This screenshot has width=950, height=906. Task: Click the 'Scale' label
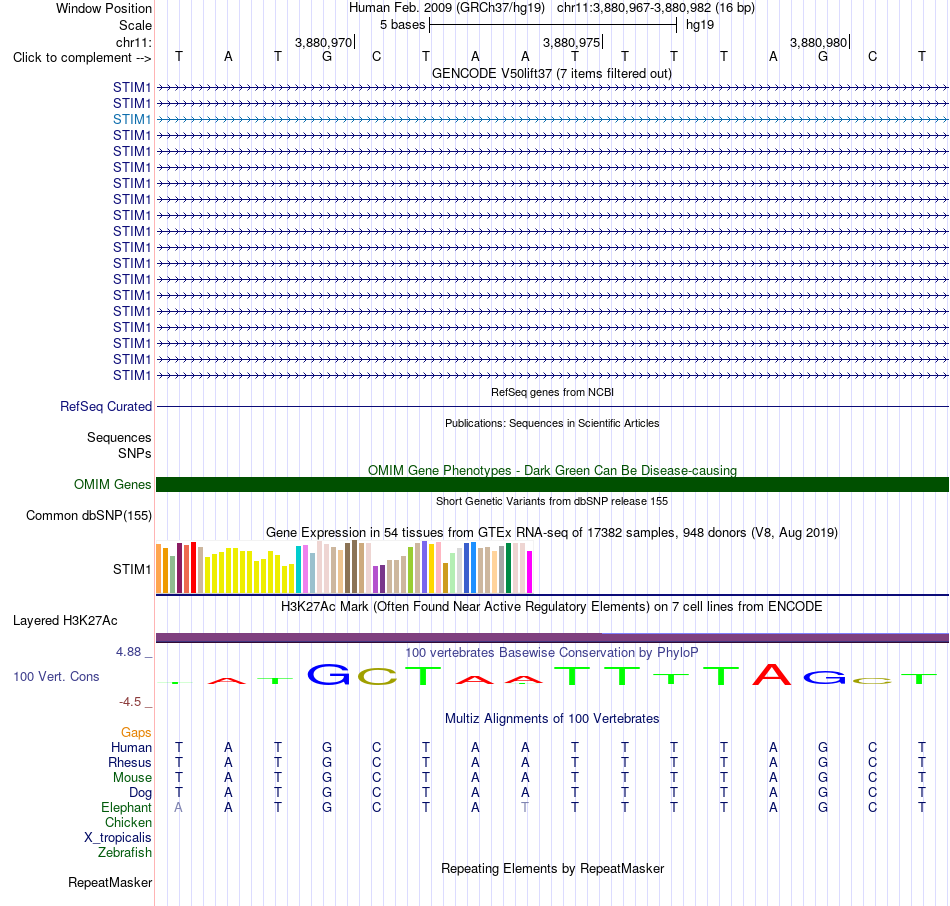coord(135,25)
